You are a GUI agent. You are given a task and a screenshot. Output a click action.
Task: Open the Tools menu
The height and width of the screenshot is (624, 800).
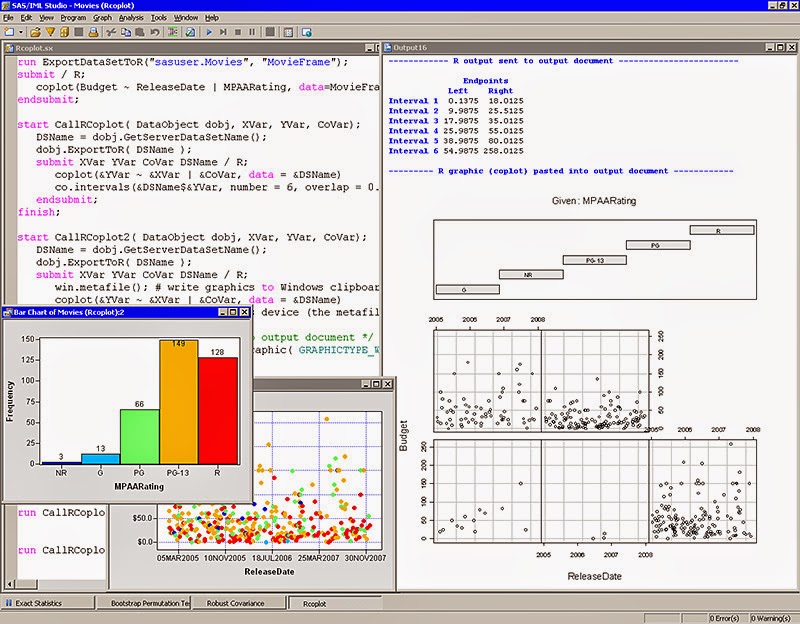point(159,17)
